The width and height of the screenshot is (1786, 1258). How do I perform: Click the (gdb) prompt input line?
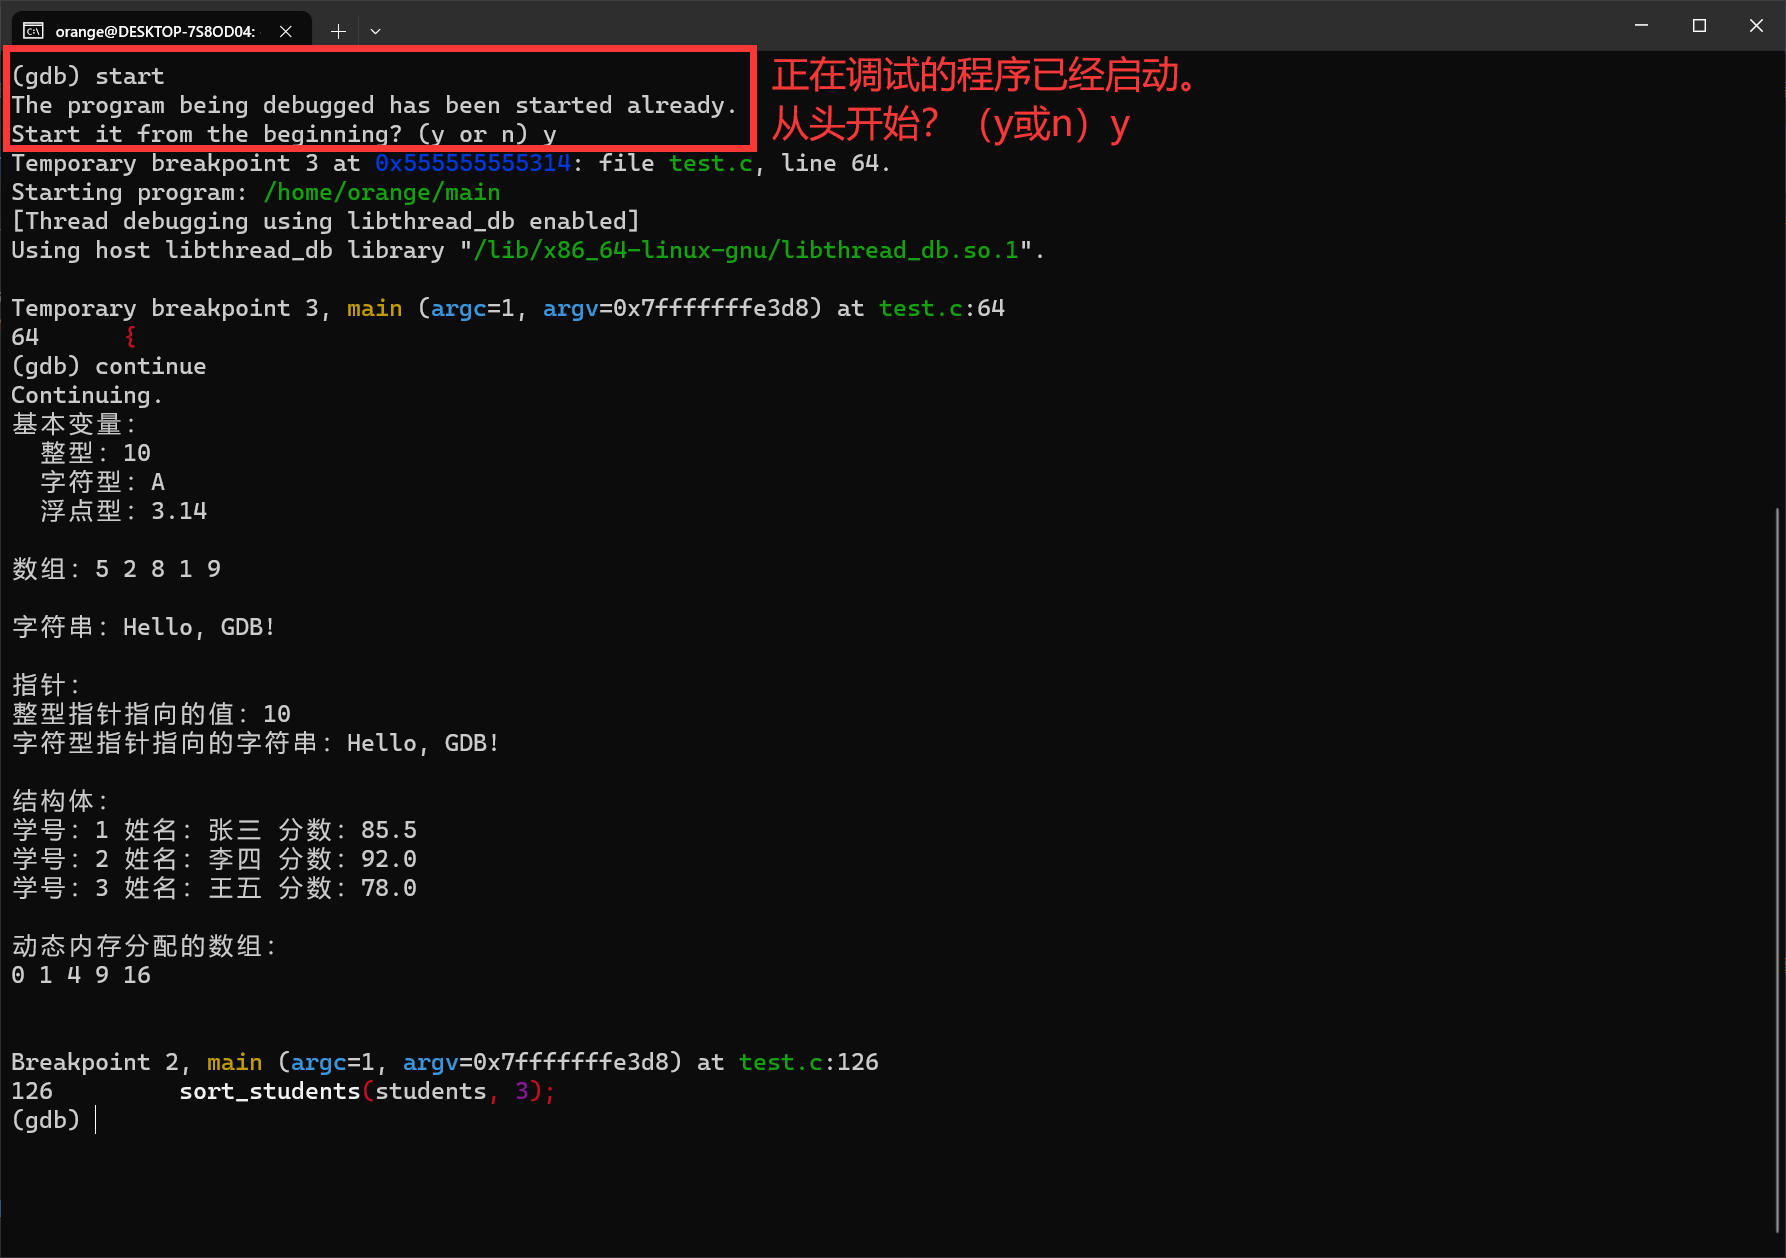(55, 1120)
